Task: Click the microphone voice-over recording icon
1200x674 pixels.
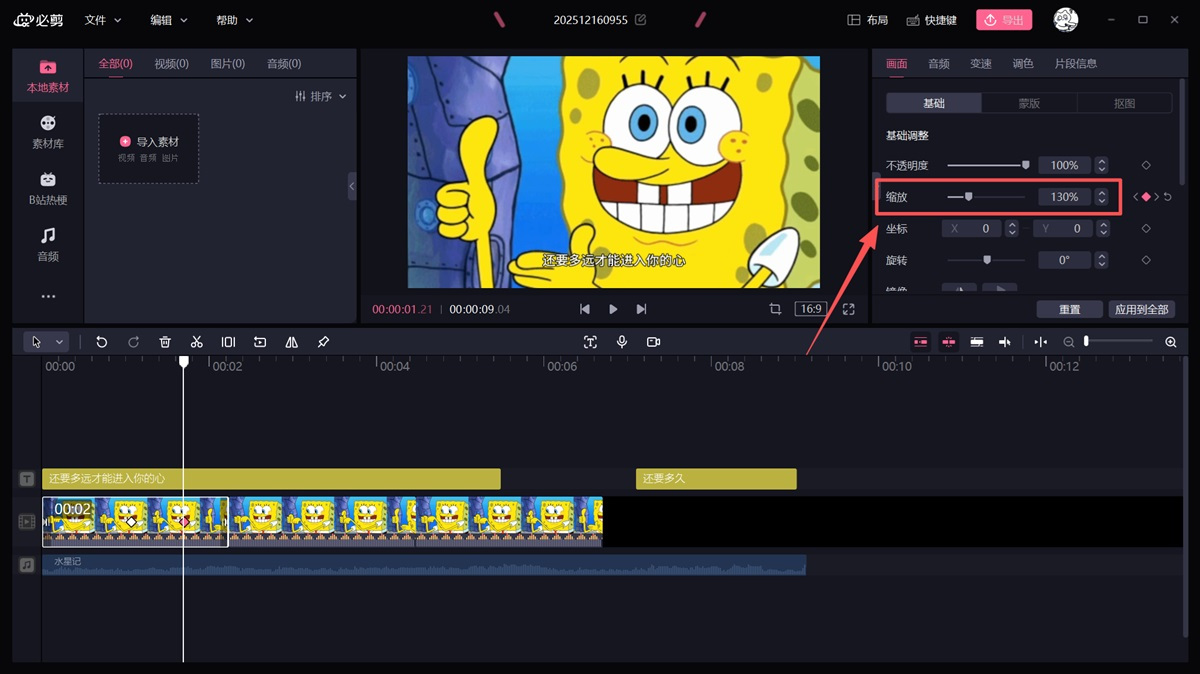Action: coord(622,342)
